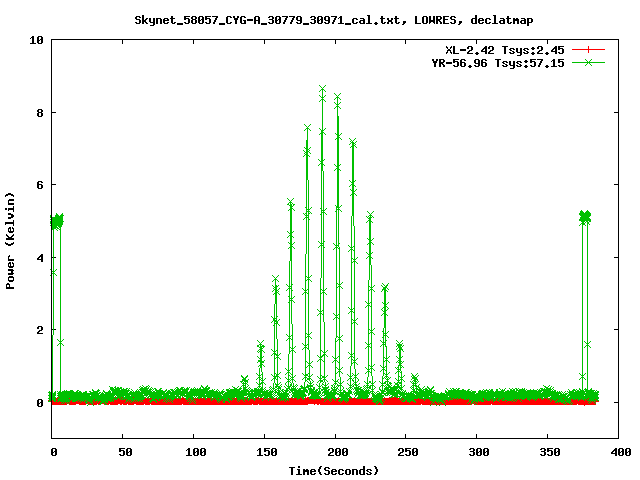Click x-axis tick label 300
Image resolution: width=640 pixels, height=480 pixels.
(x=479, y=452)
